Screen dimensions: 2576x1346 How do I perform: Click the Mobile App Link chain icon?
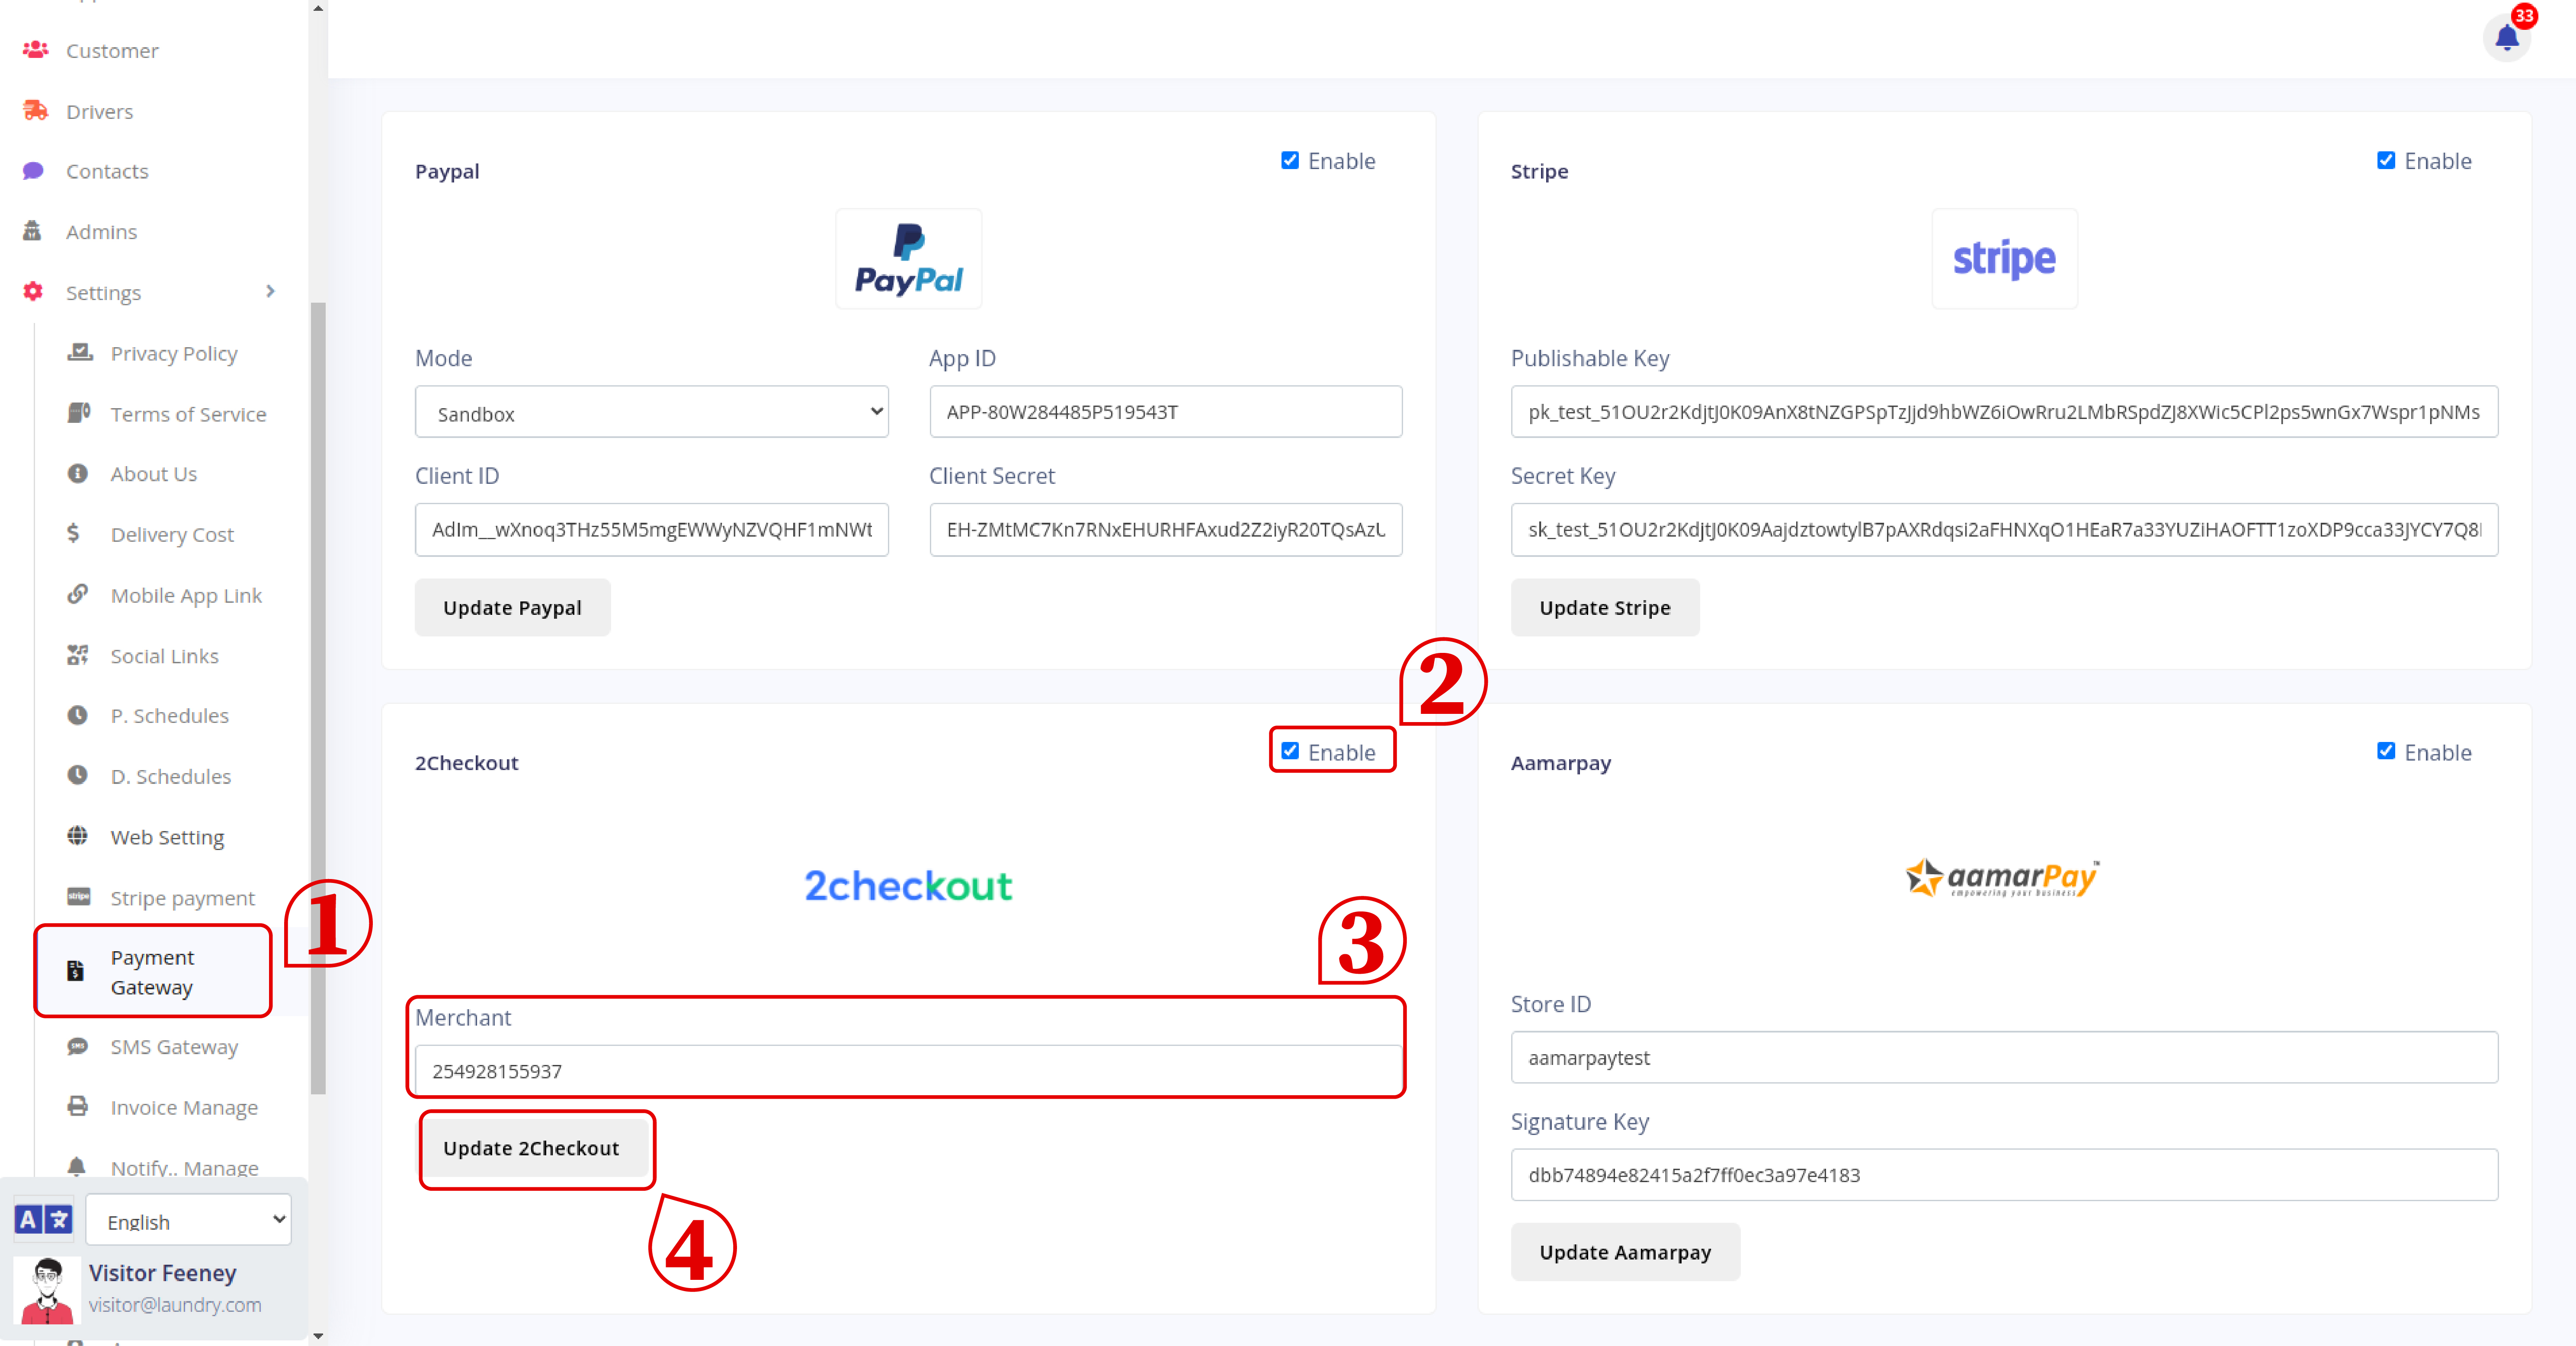click(x=77, y=594)
